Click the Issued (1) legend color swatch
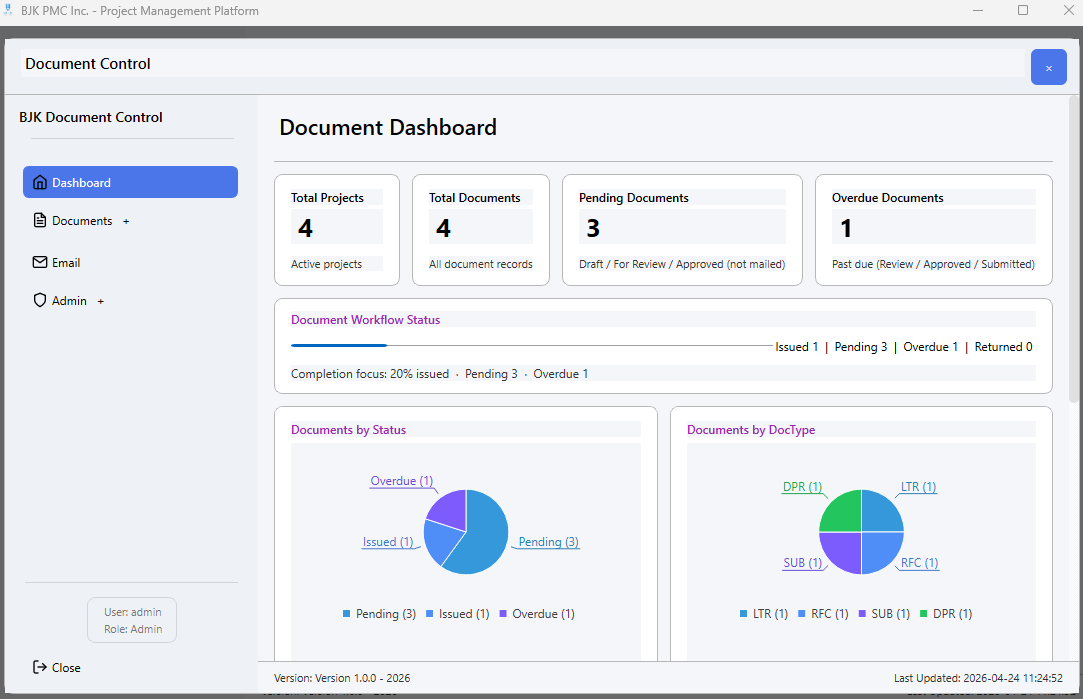This screenshot has width=1083, height=699. [430, 613]
